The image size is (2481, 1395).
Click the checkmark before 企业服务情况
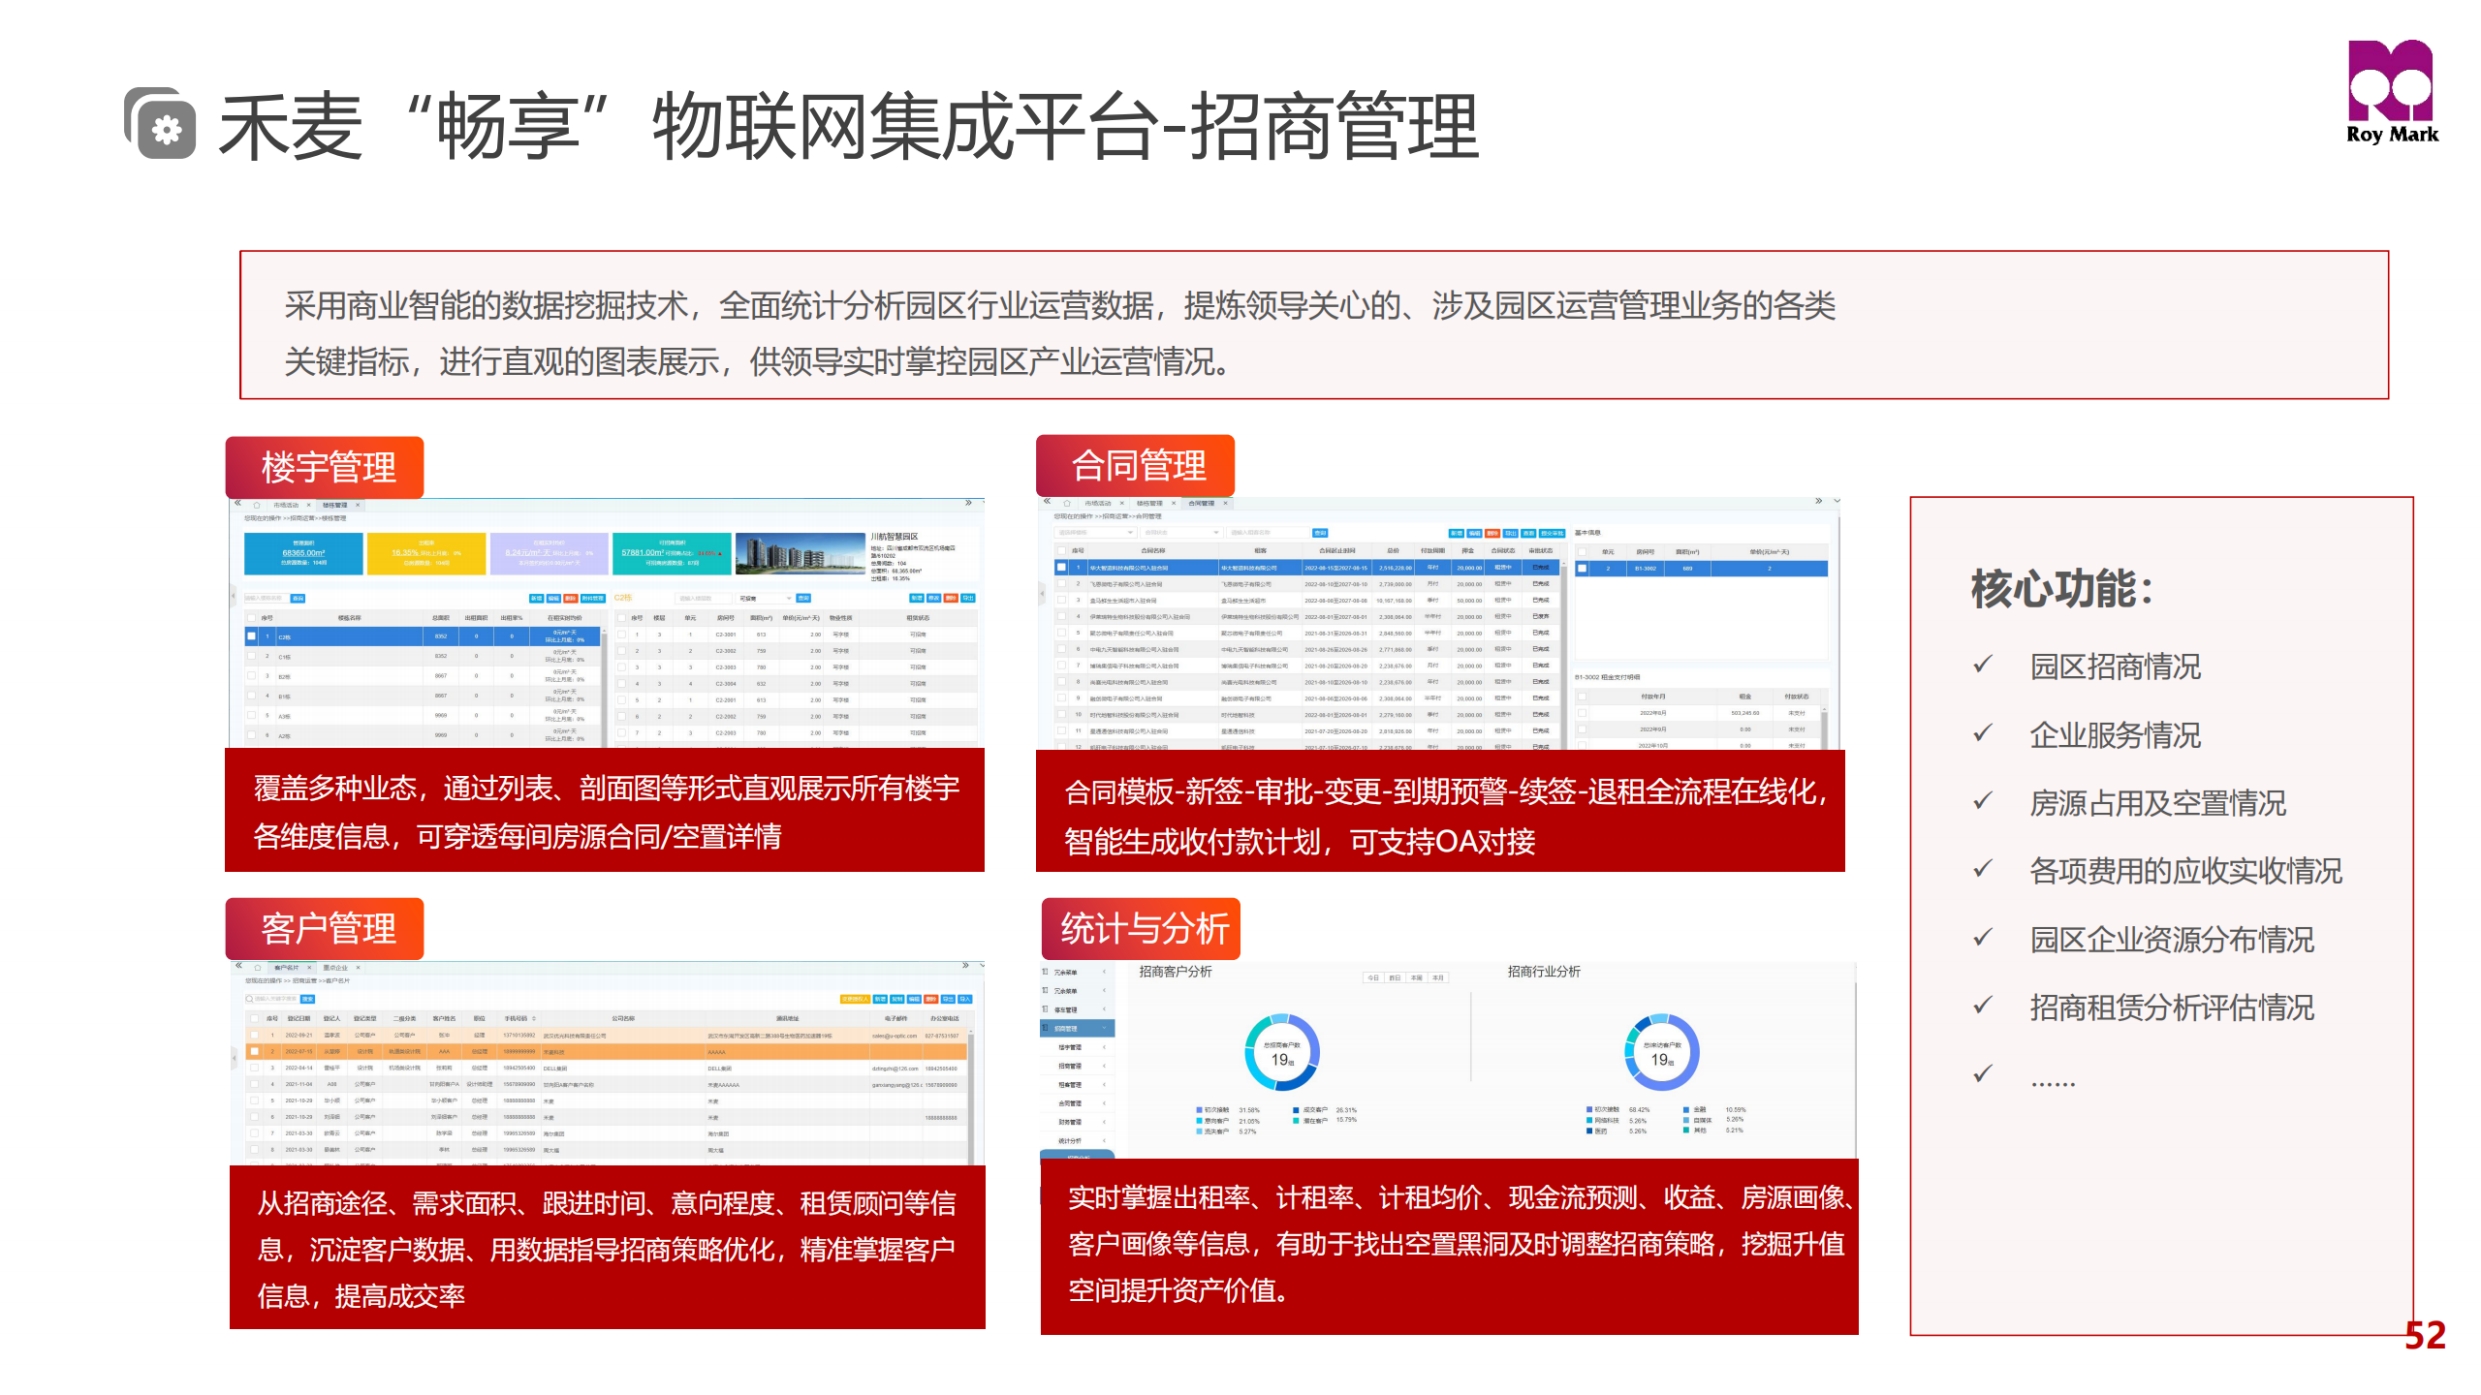tap(1983, 733)
